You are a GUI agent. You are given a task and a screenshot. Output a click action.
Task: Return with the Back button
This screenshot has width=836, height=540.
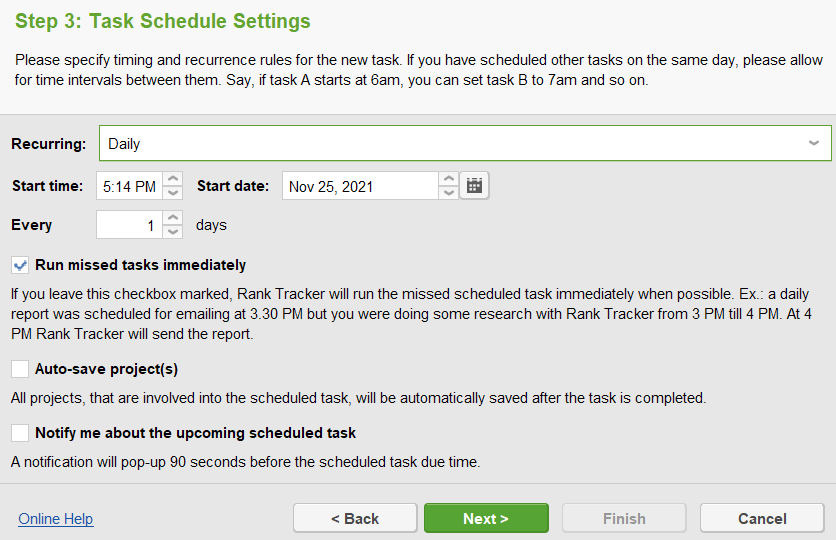click(355, 518)
